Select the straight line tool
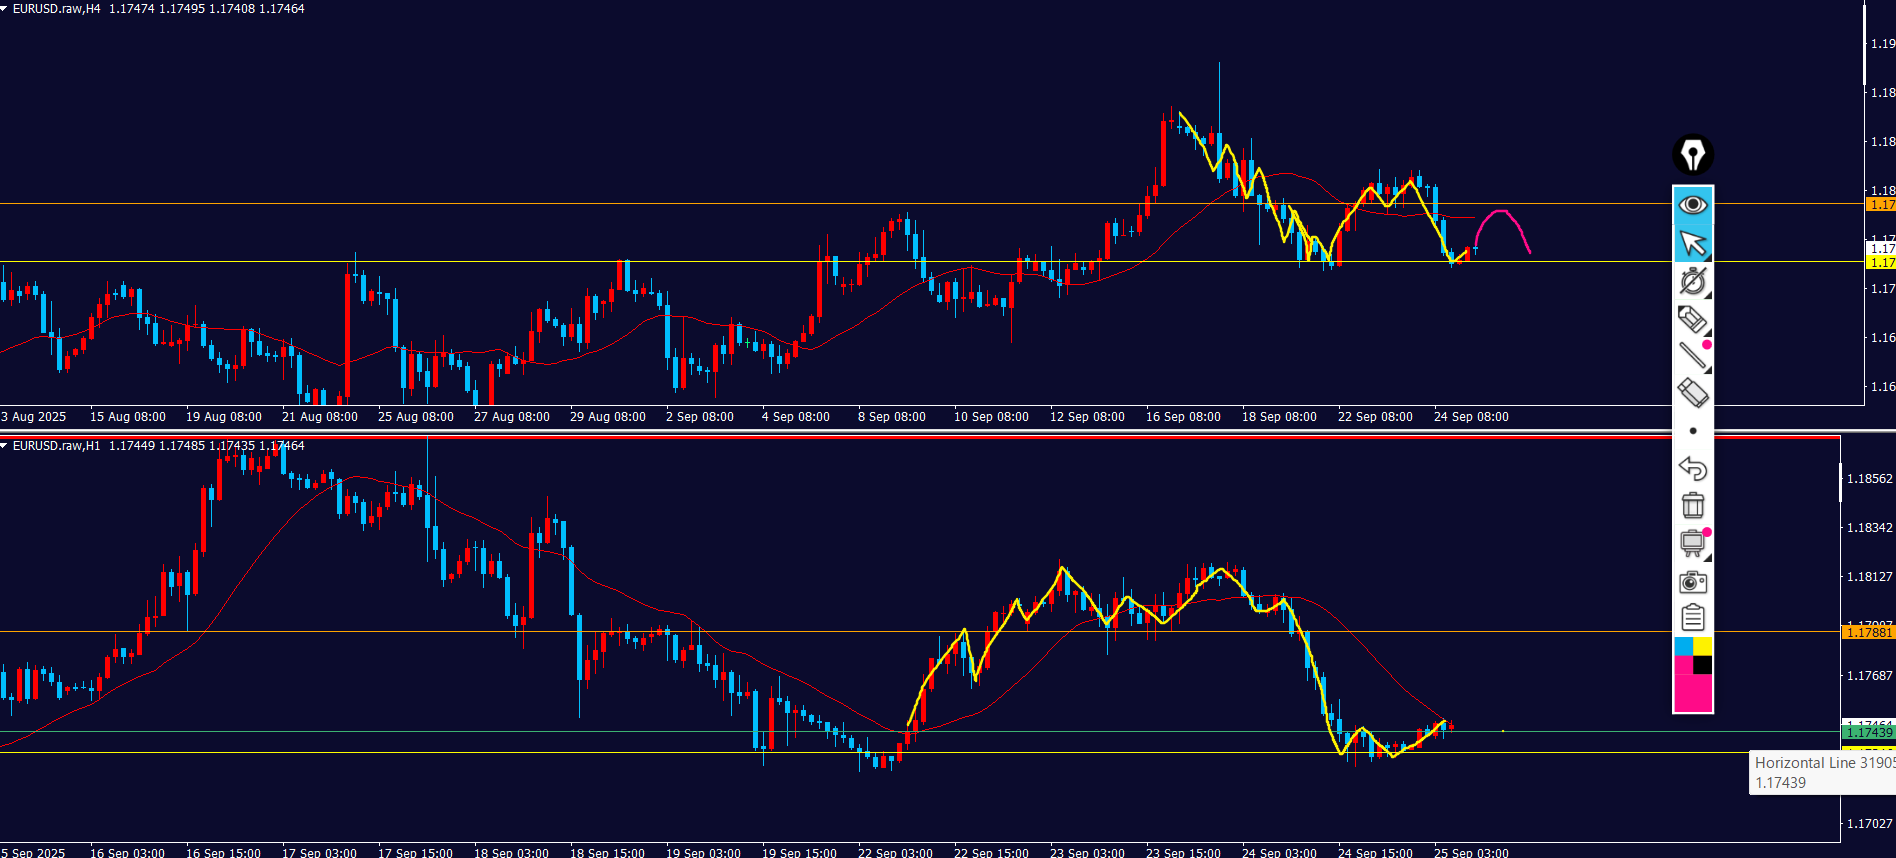 pos(1692,355)
